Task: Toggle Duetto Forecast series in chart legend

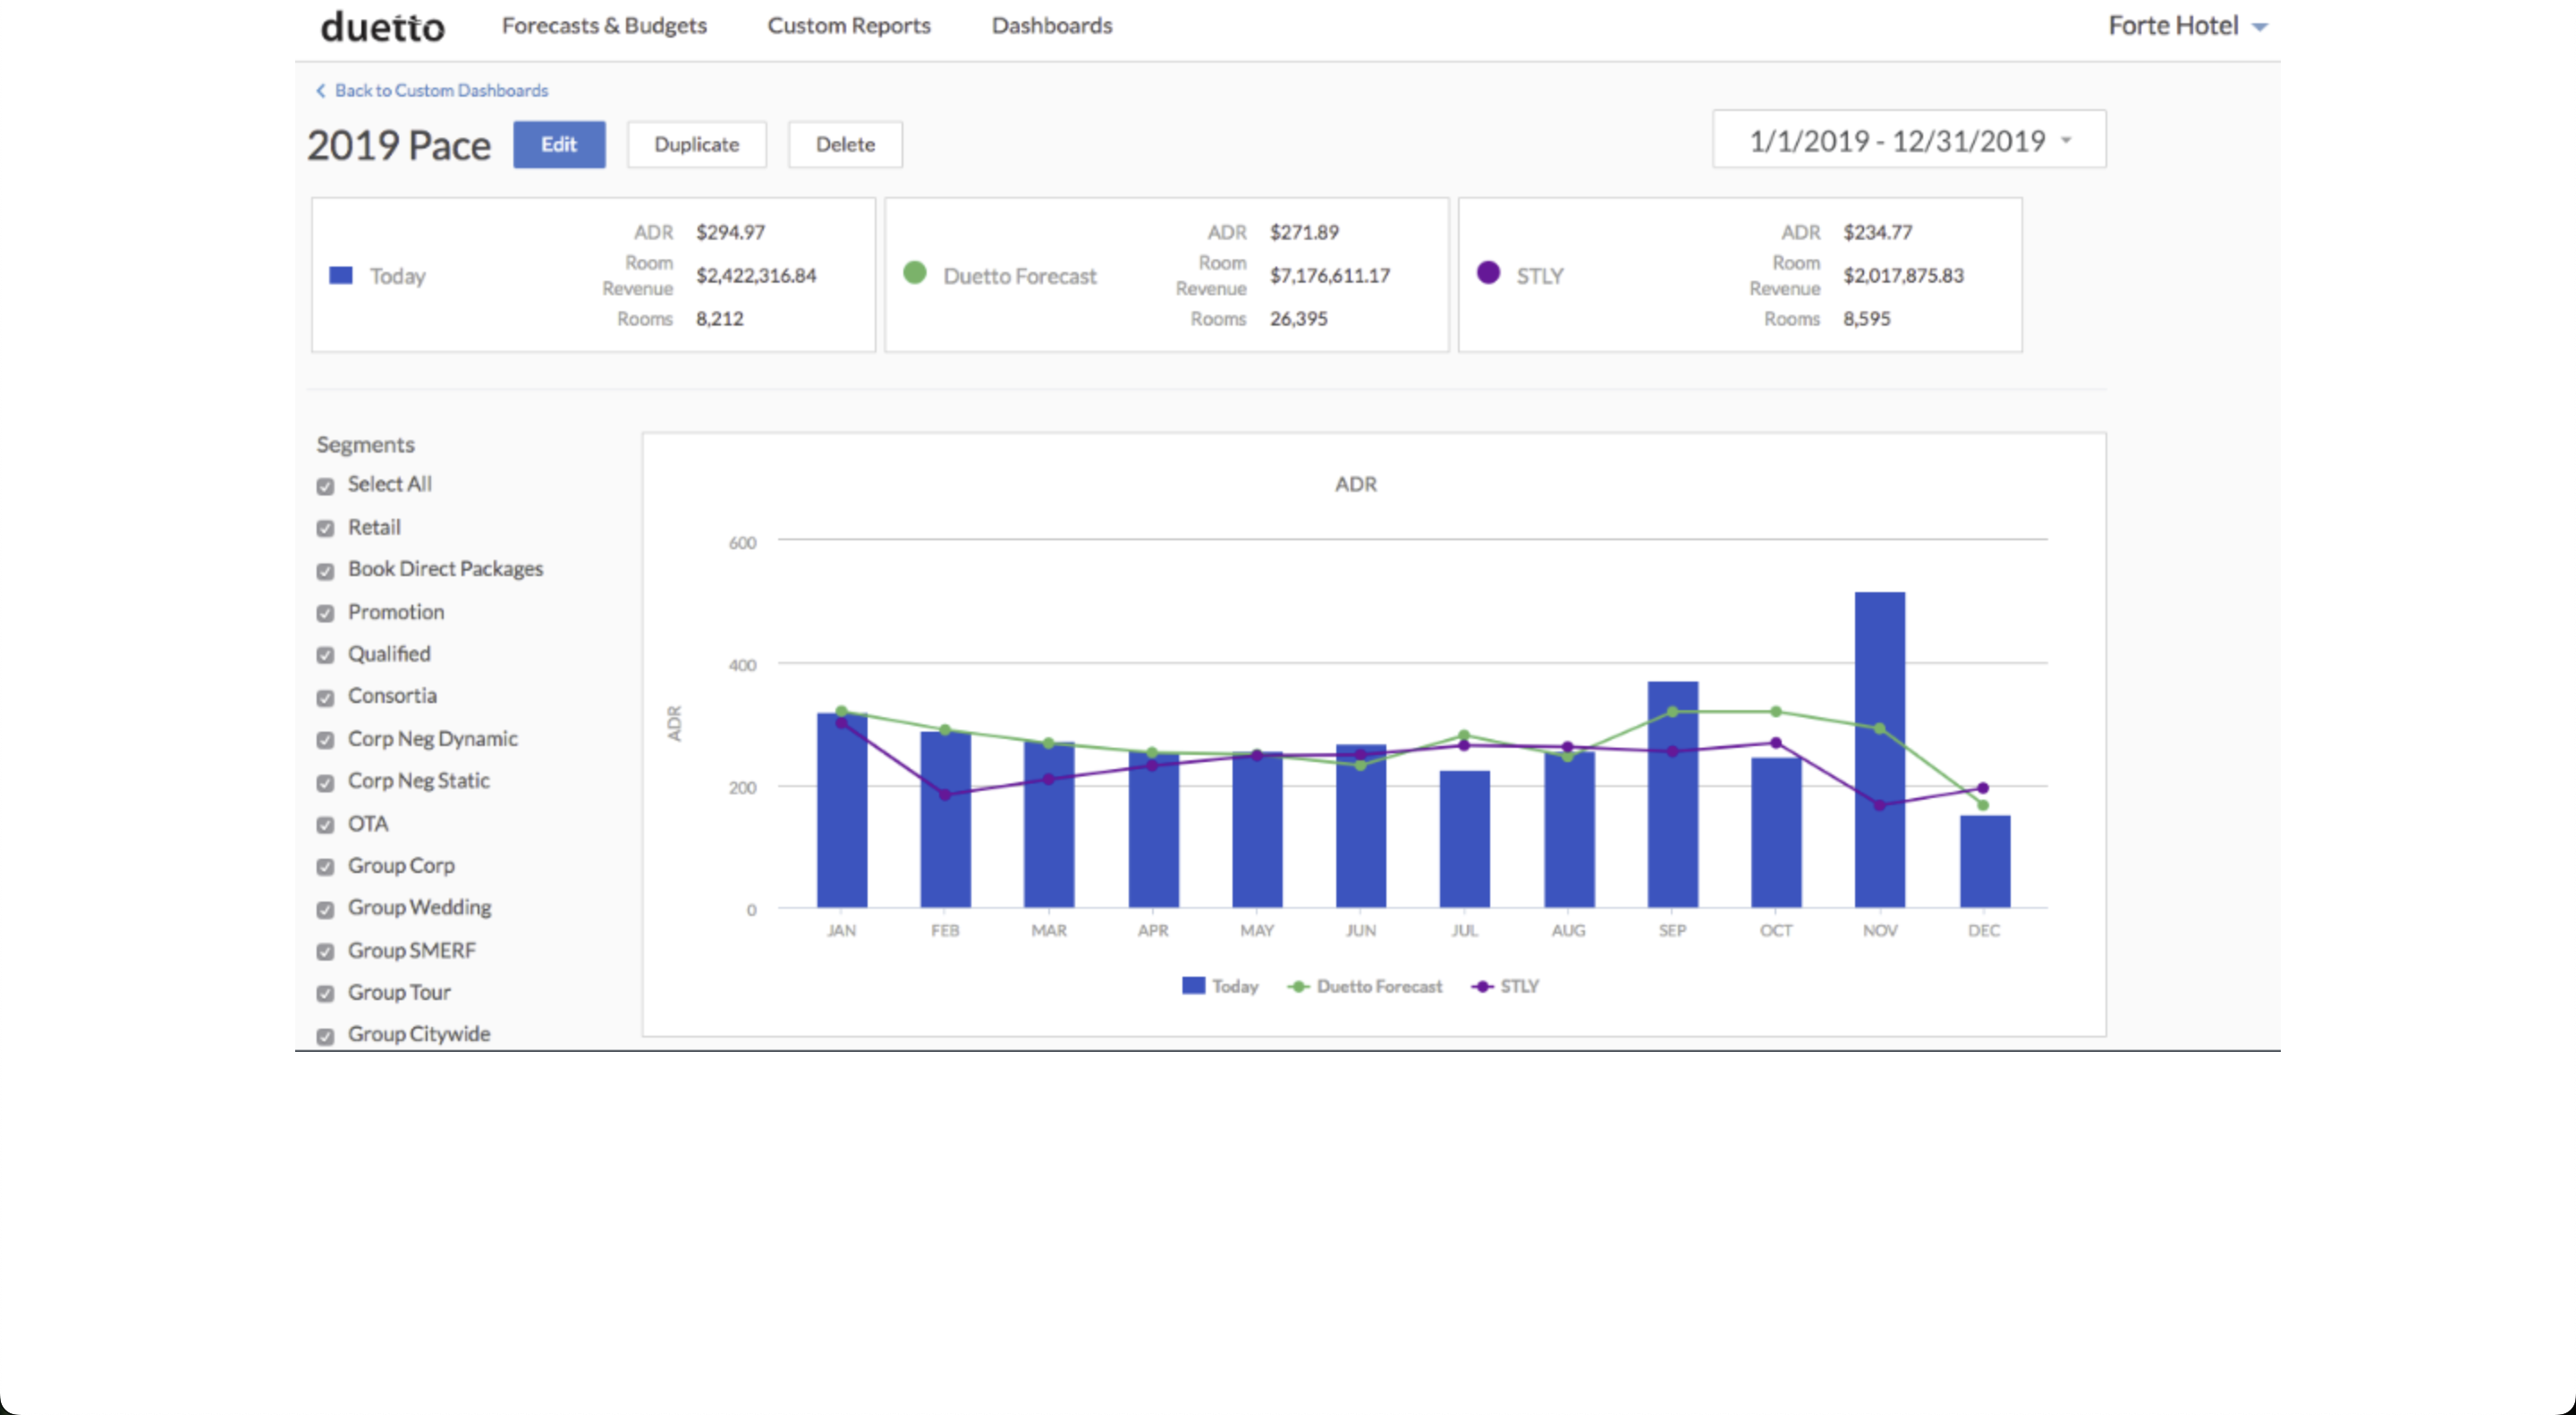Action: click(1366, 986)
